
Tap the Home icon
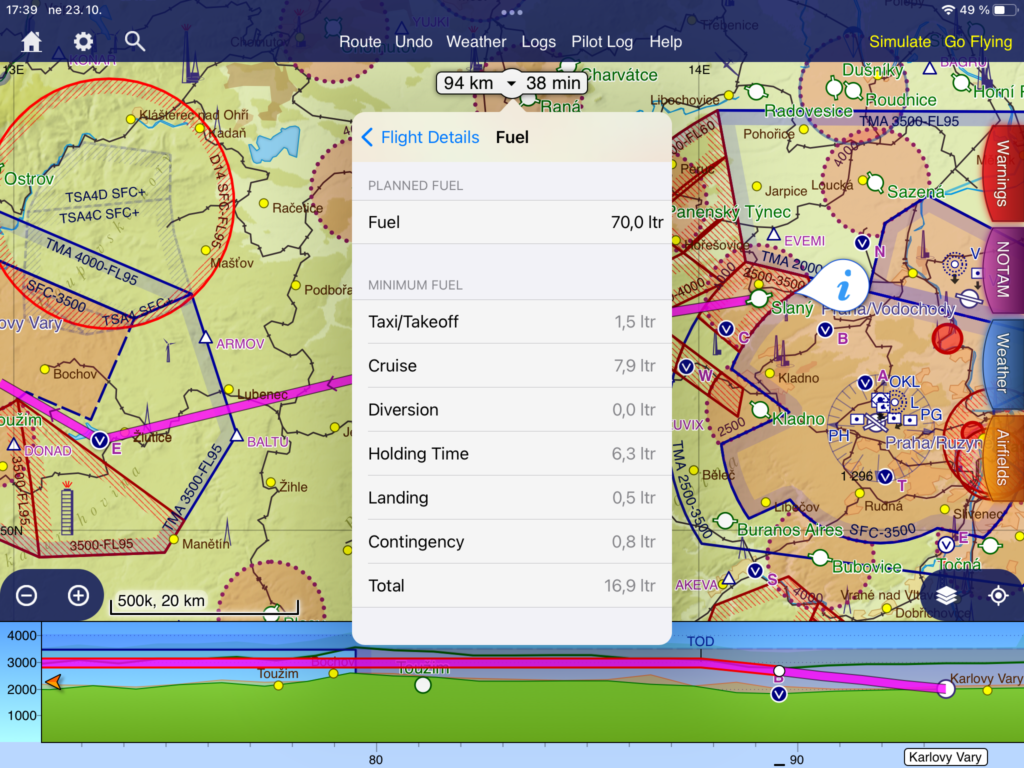(32, 42)
